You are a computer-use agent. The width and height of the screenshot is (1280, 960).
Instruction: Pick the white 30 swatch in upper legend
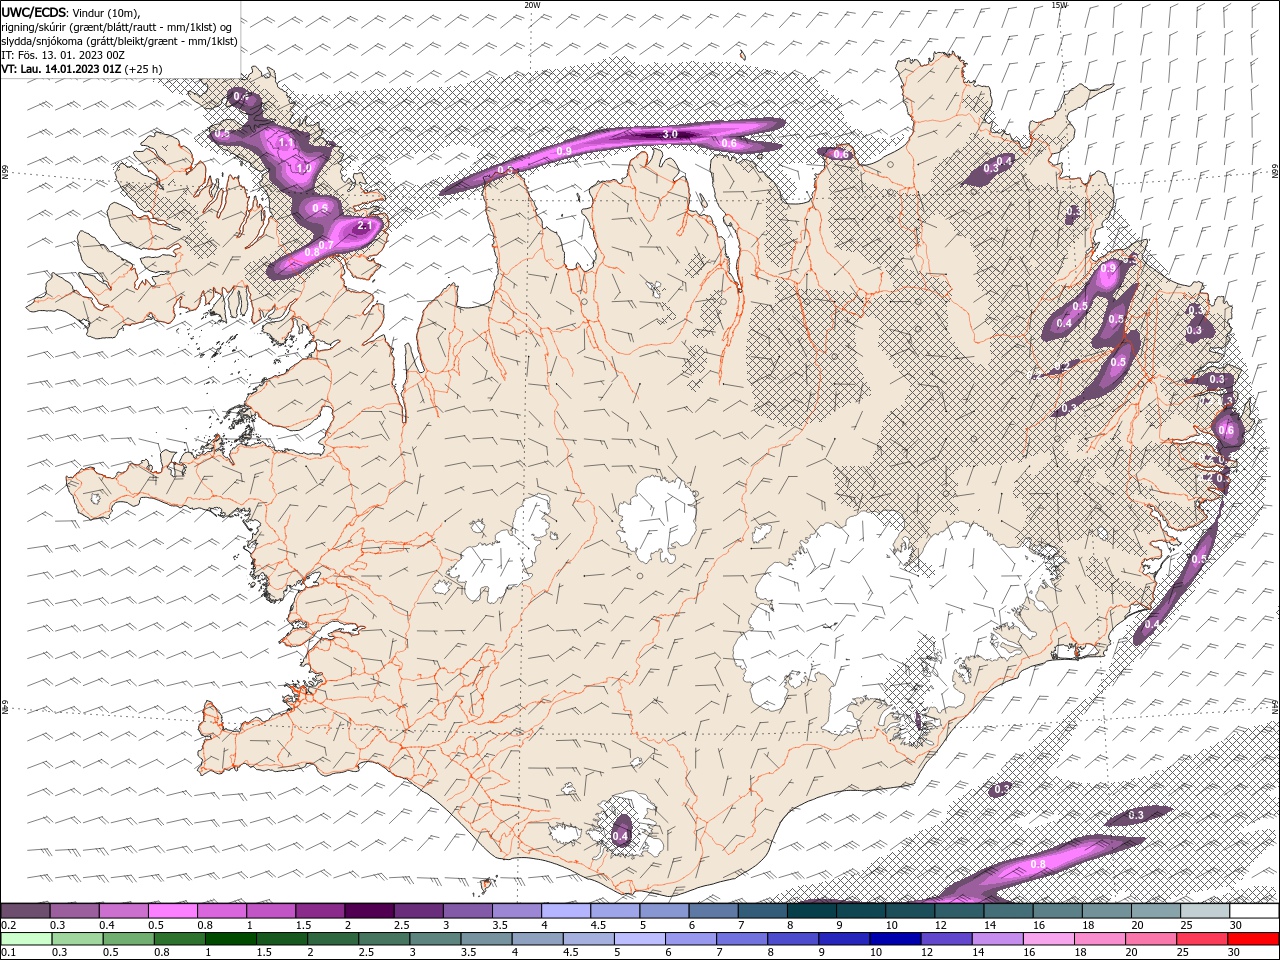(x=1254, y=911)
